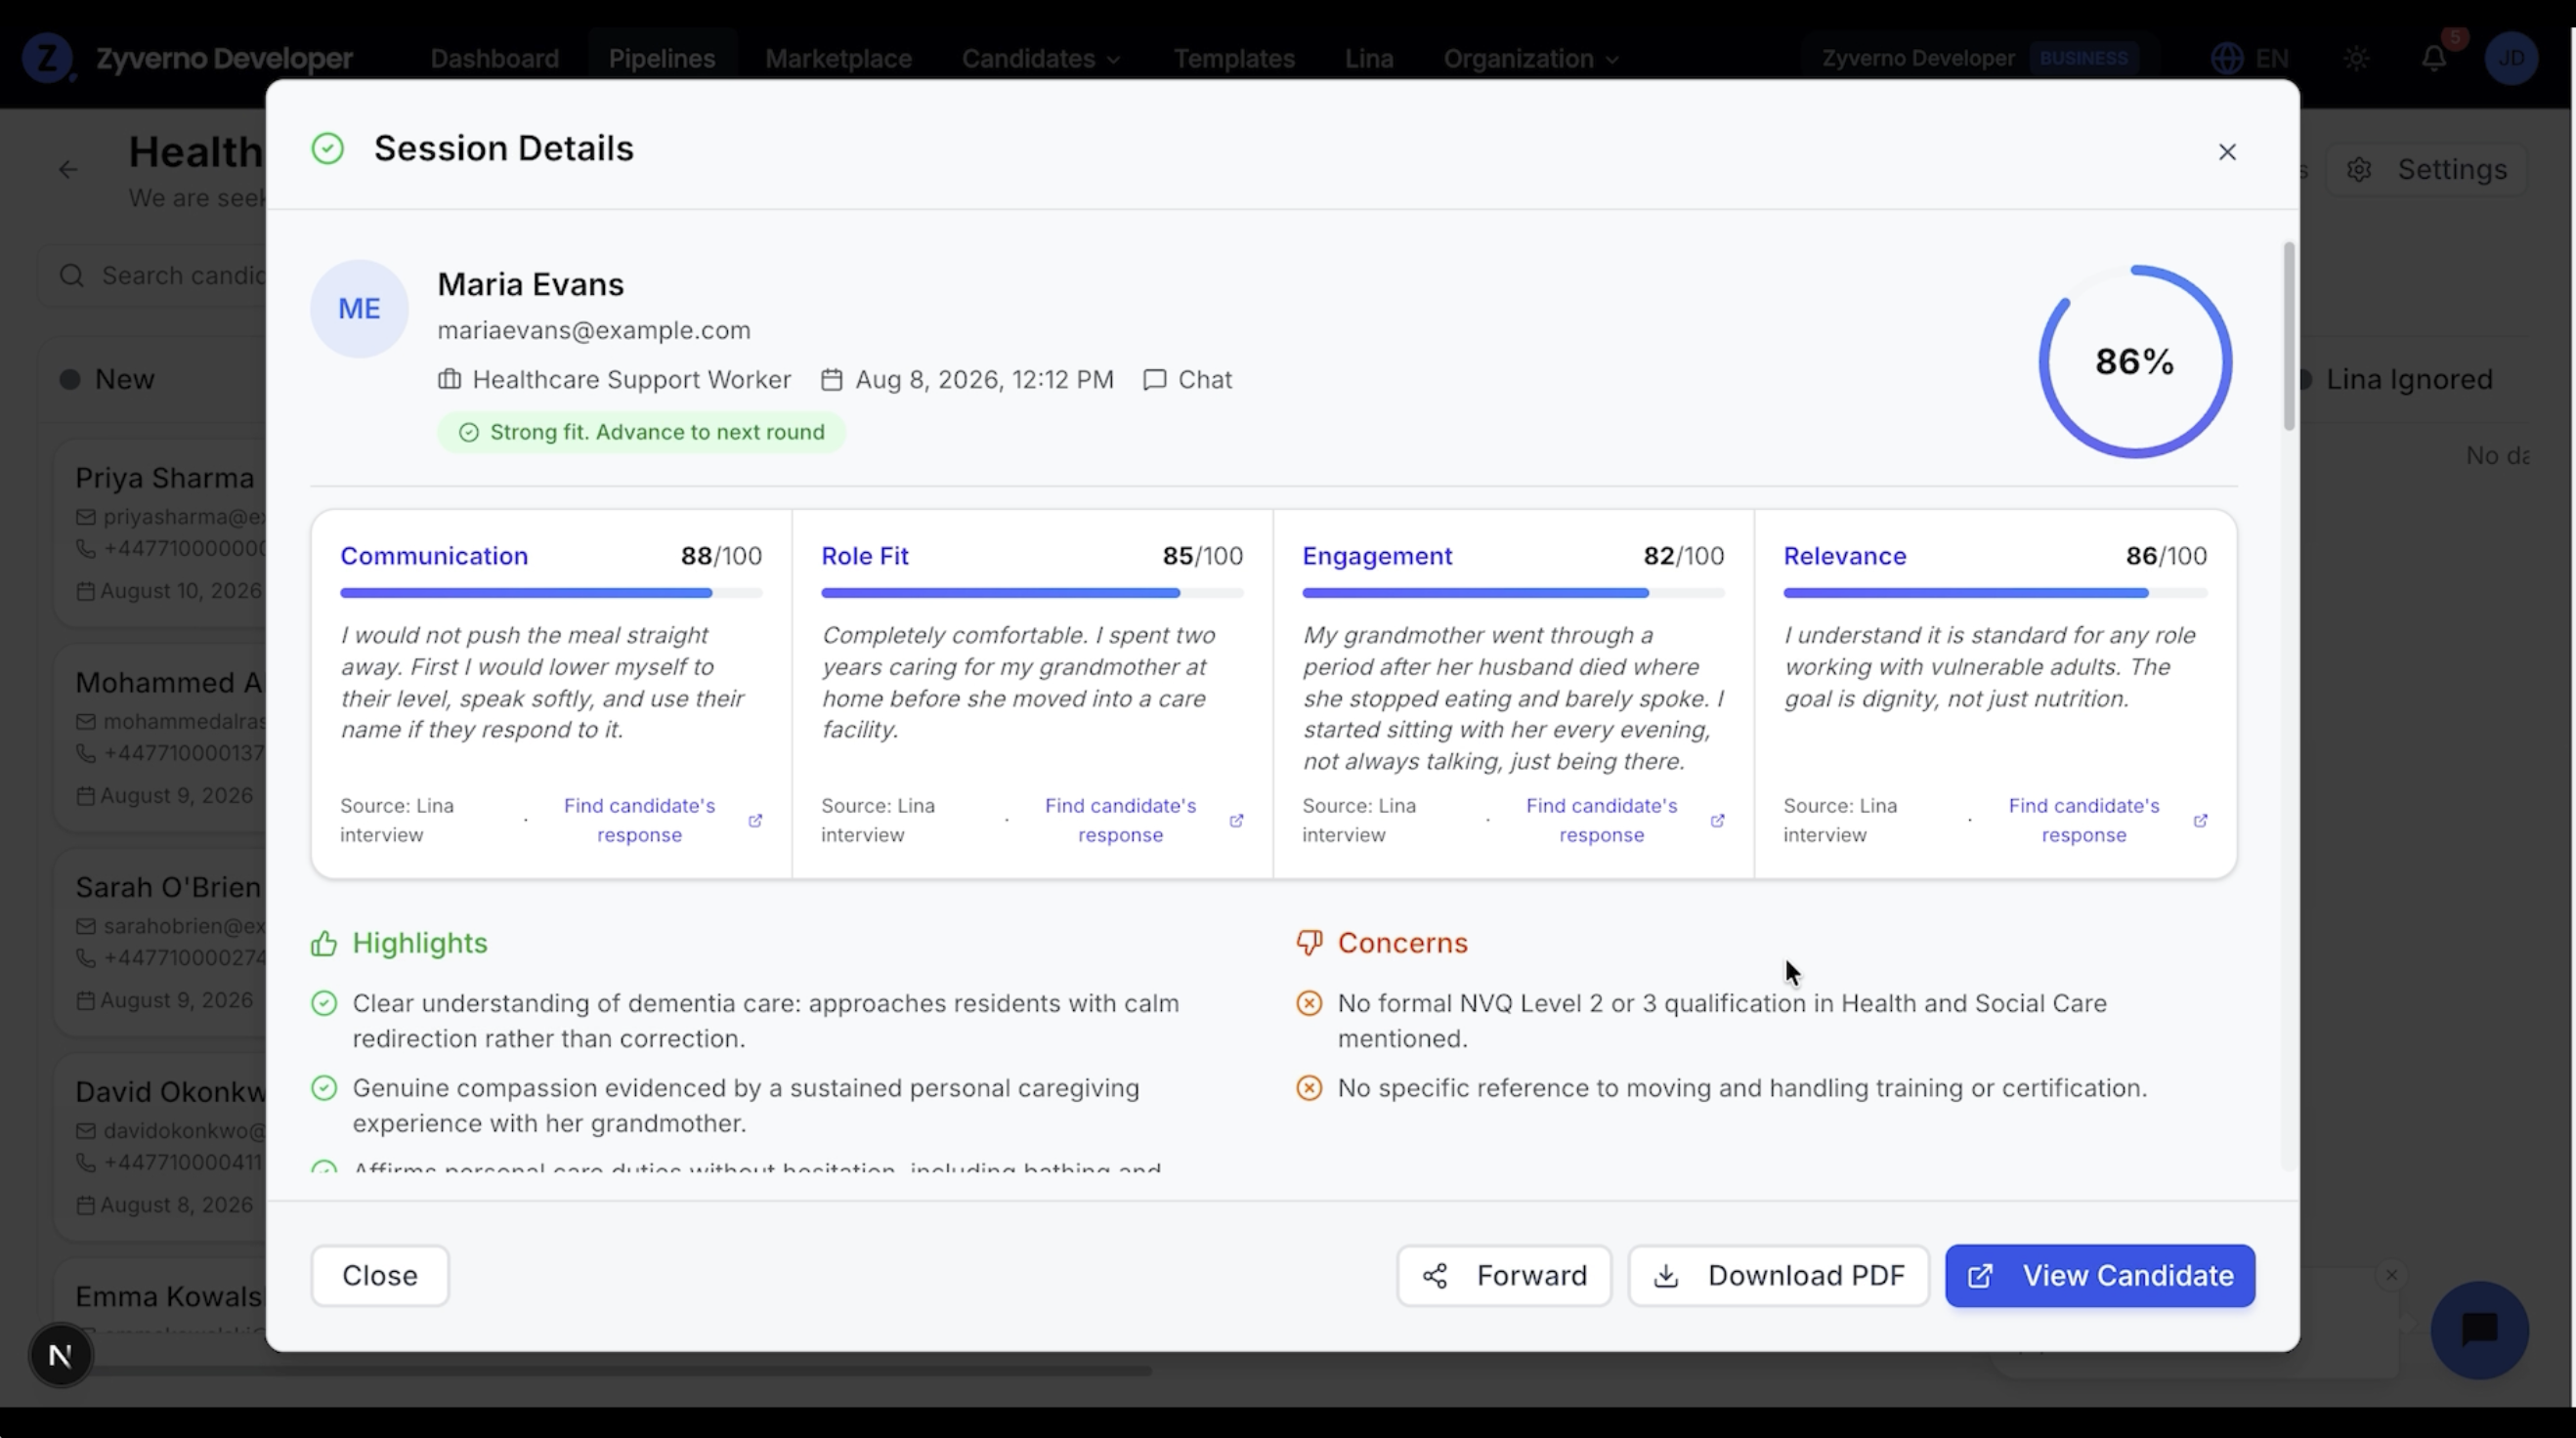Open the EN language selector
The height and width of the screenshot is (1438, 2576).
[x=2249, y=58]
